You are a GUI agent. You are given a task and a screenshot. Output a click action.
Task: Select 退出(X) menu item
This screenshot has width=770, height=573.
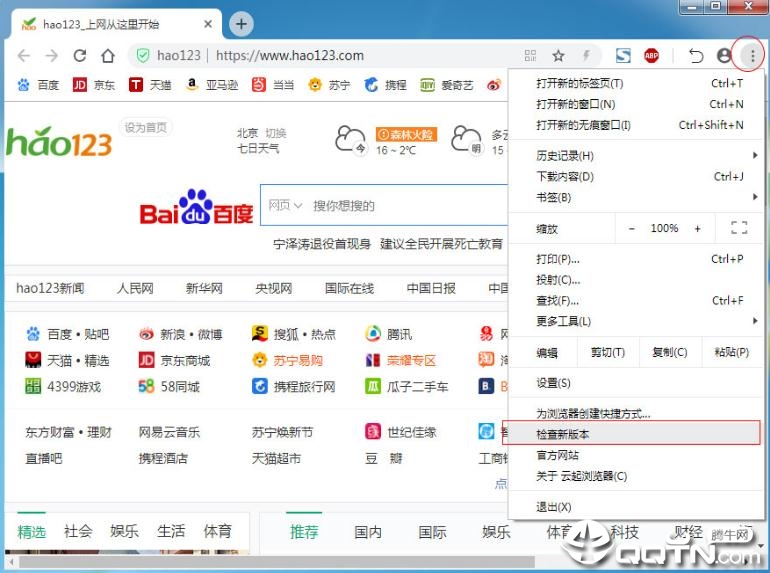[x=637, y=507]
